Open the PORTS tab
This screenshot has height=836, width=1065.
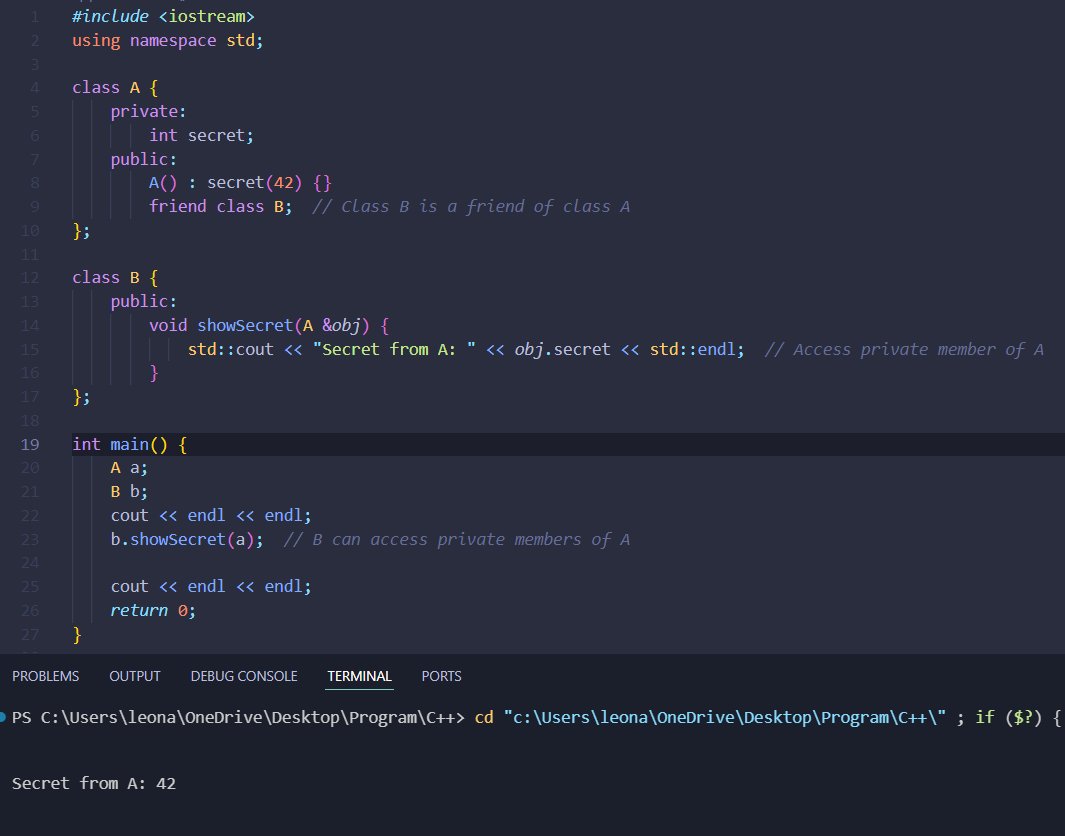coord(441,676)
